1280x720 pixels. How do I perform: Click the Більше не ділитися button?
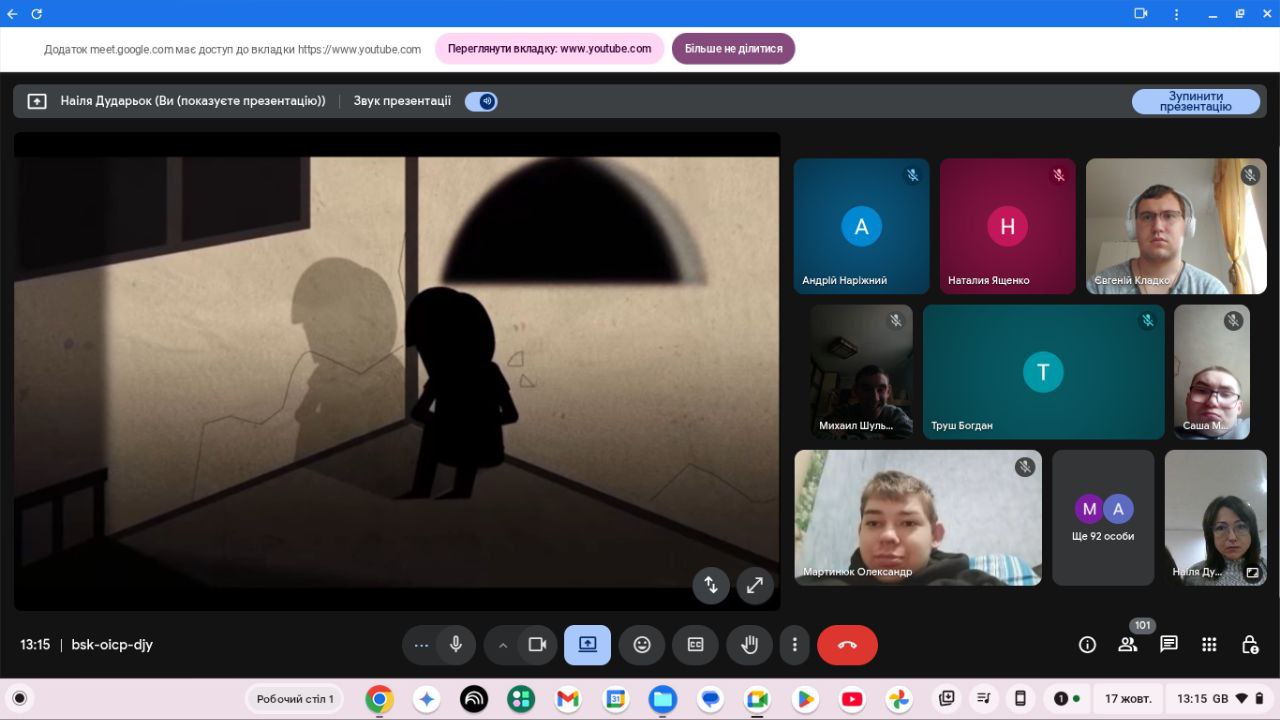click(733, 49)
